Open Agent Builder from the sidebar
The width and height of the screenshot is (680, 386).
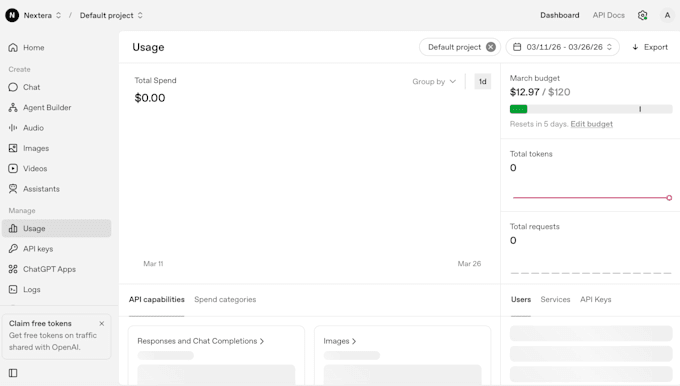pos(56,108)
